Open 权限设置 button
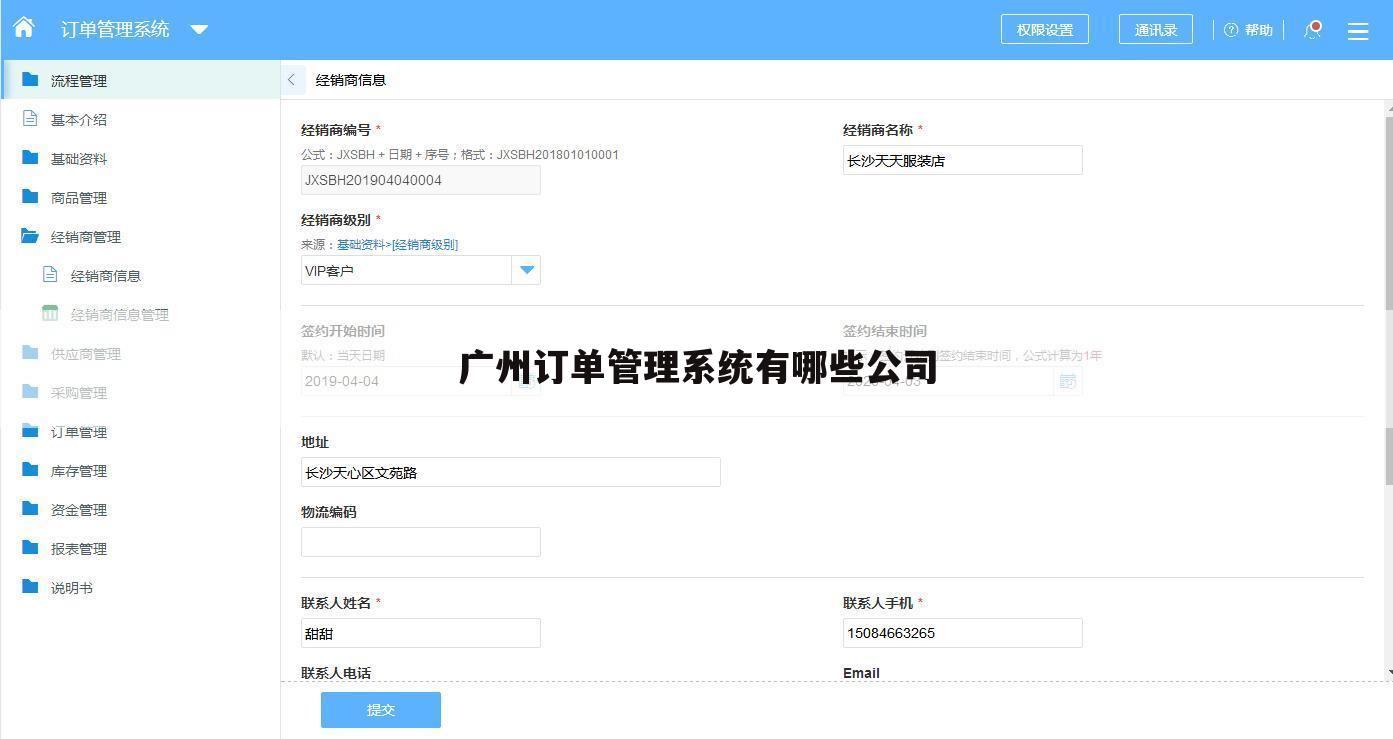This screenshot has width=1393, height=739. coord(1045,29)
